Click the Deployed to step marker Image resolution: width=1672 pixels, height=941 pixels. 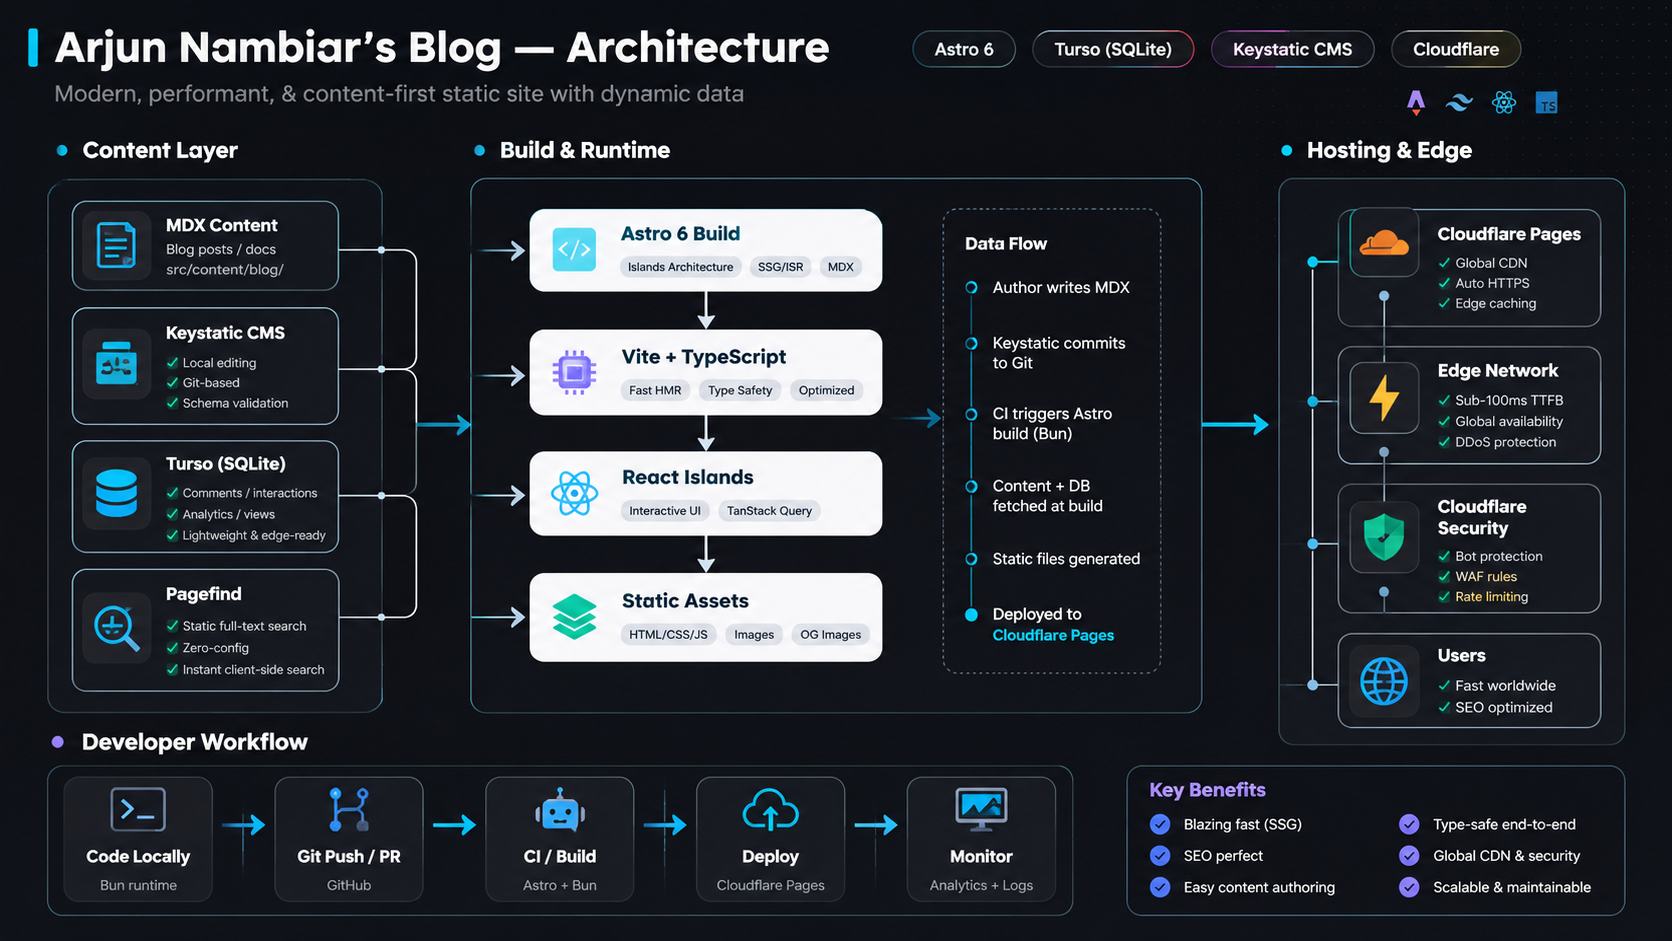click(x=971, y=615)
